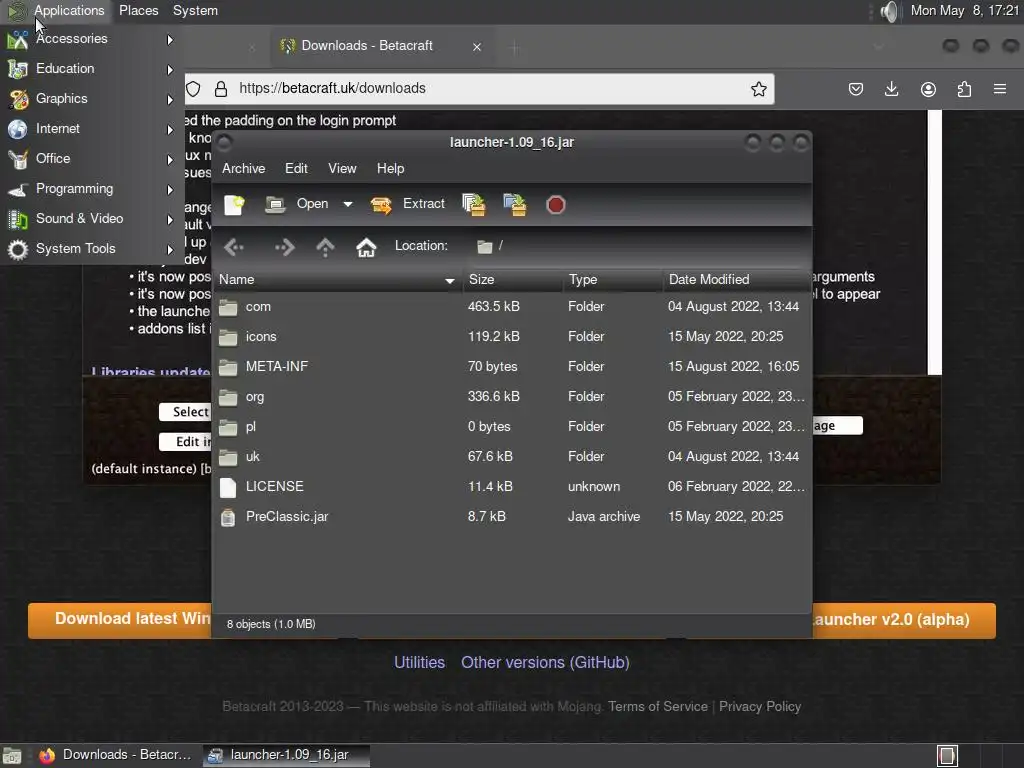The width and height of the screenshot is (1024, 768).
Task: Extract files from the archive
Action: click(408, 204)
